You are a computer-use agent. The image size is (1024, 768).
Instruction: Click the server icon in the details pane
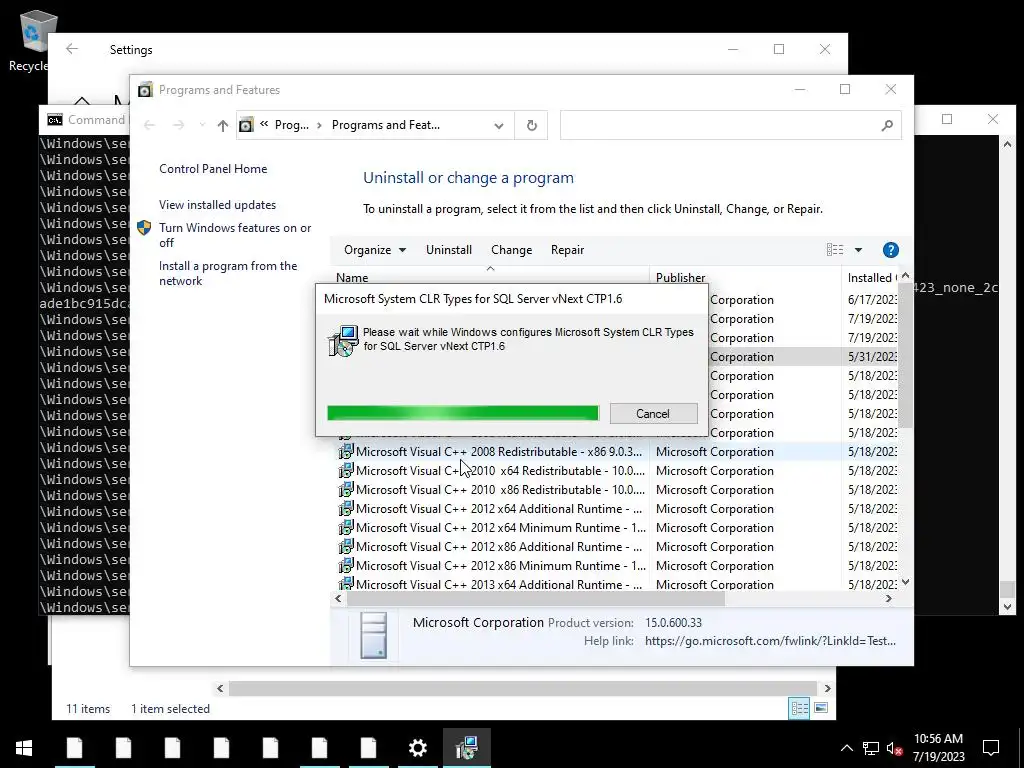[374, 634]
